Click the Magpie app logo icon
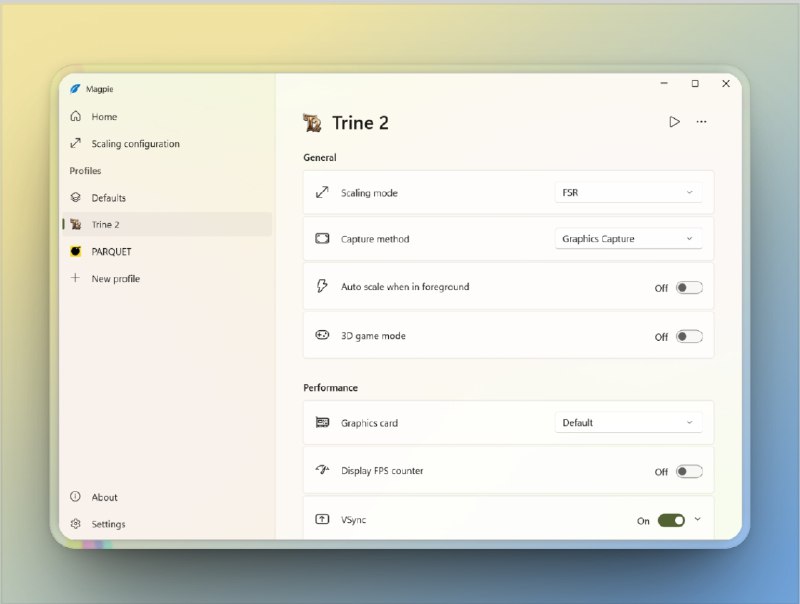Image resolution: width=800 pixels, height=604 pixels. [x=76, y=89]
